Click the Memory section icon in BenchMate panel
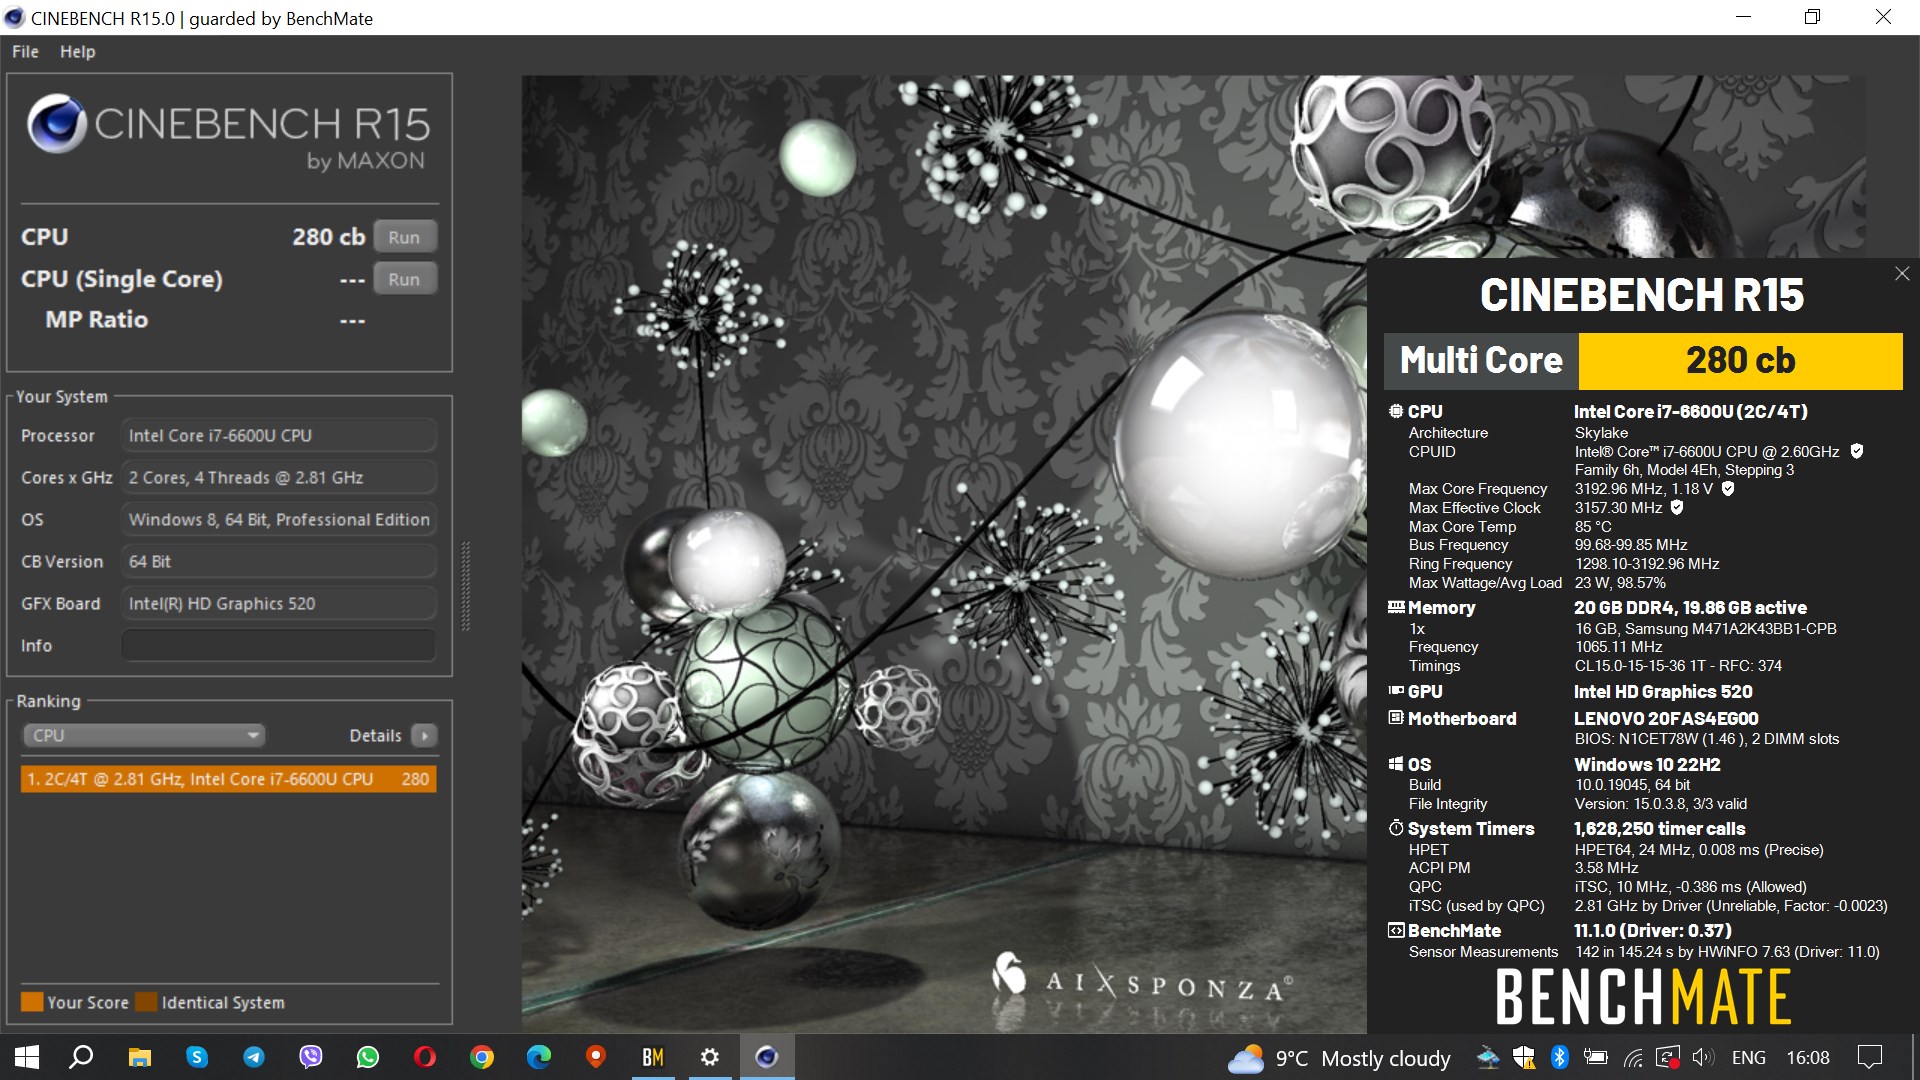The width and height of the screenshot is (1920, 1080). (x=1396, y=607)
